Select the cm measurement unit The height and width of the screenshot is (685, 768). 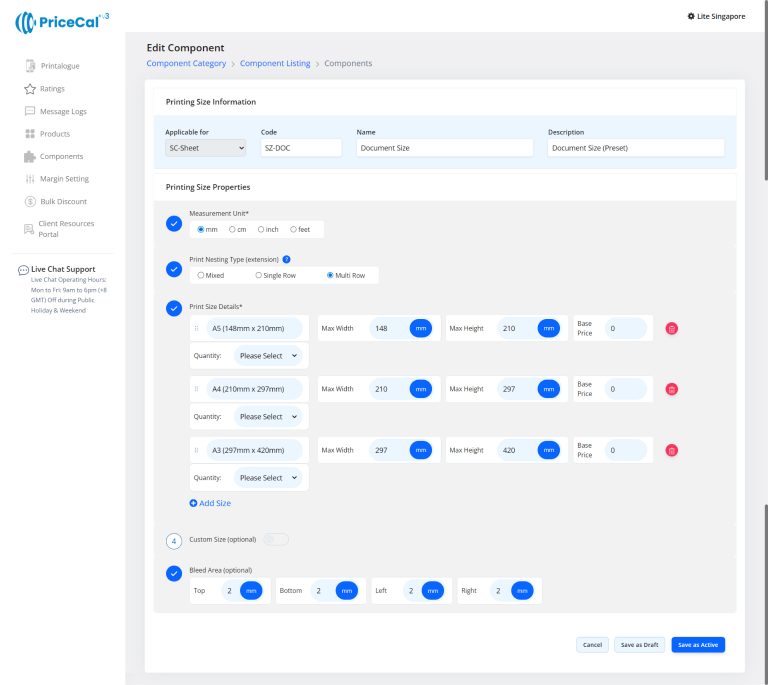(x=232, y=229)
